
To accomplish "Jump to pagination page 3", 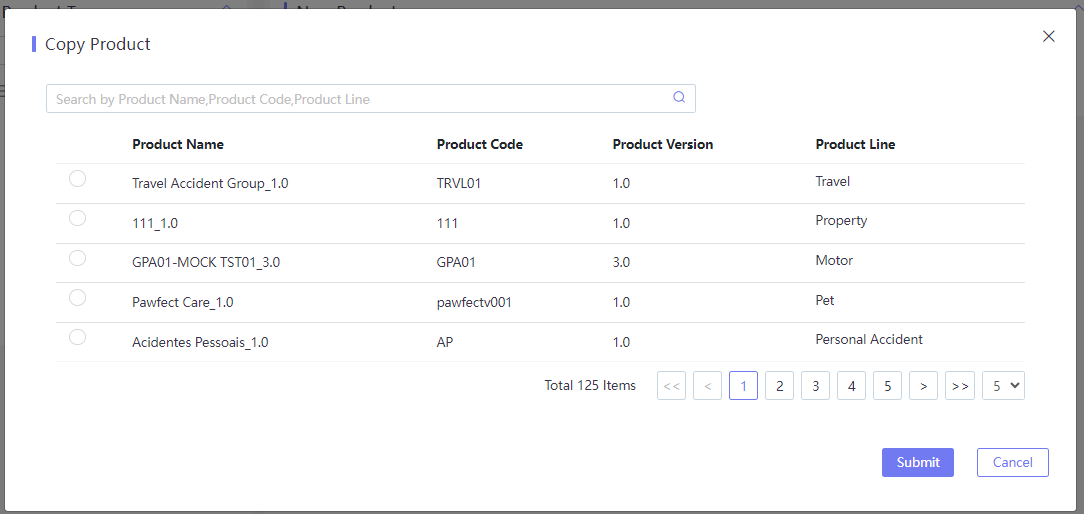I will click(x=815, y=386).
